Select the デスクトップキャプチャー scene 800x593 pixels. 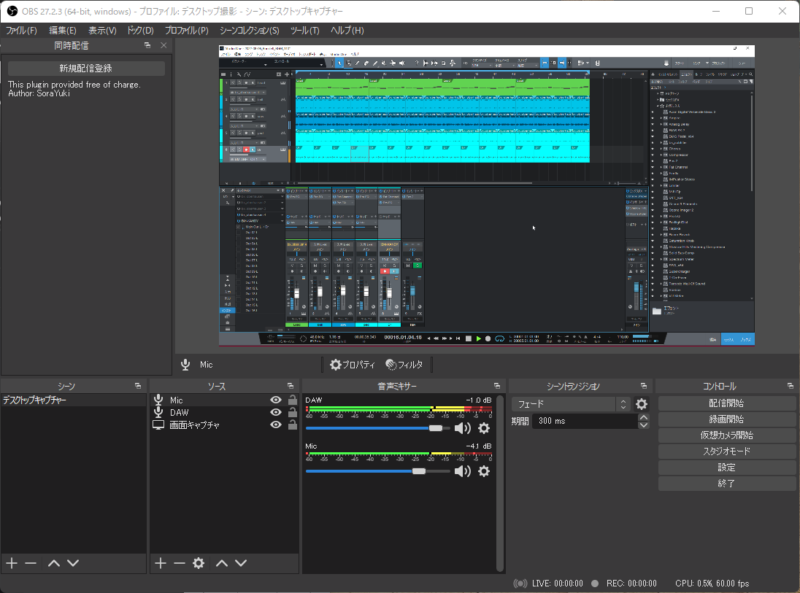pos(73,400)
